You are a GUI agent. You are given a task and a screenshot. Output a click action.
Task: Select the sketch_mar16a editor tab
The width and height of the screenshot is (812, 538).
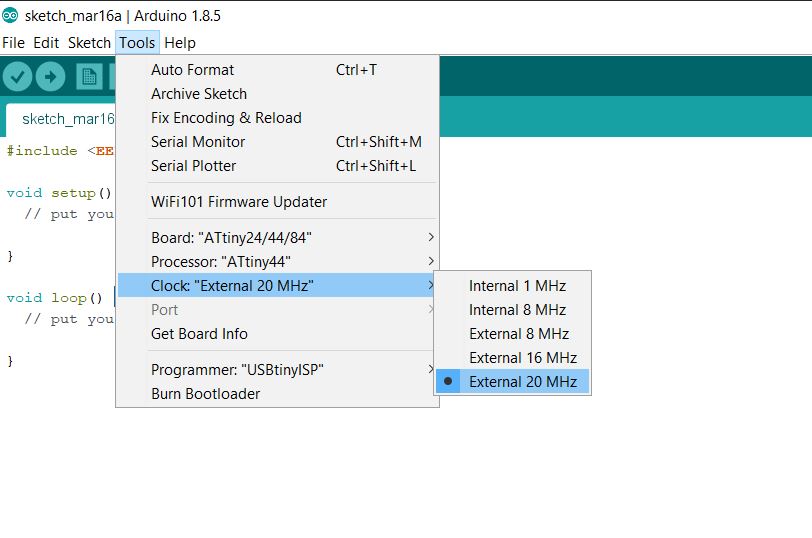click(x=67, y=119)
